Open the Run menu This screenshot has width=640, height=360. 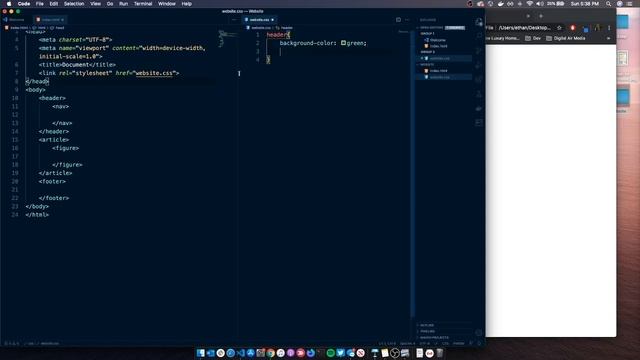(123, 4)
